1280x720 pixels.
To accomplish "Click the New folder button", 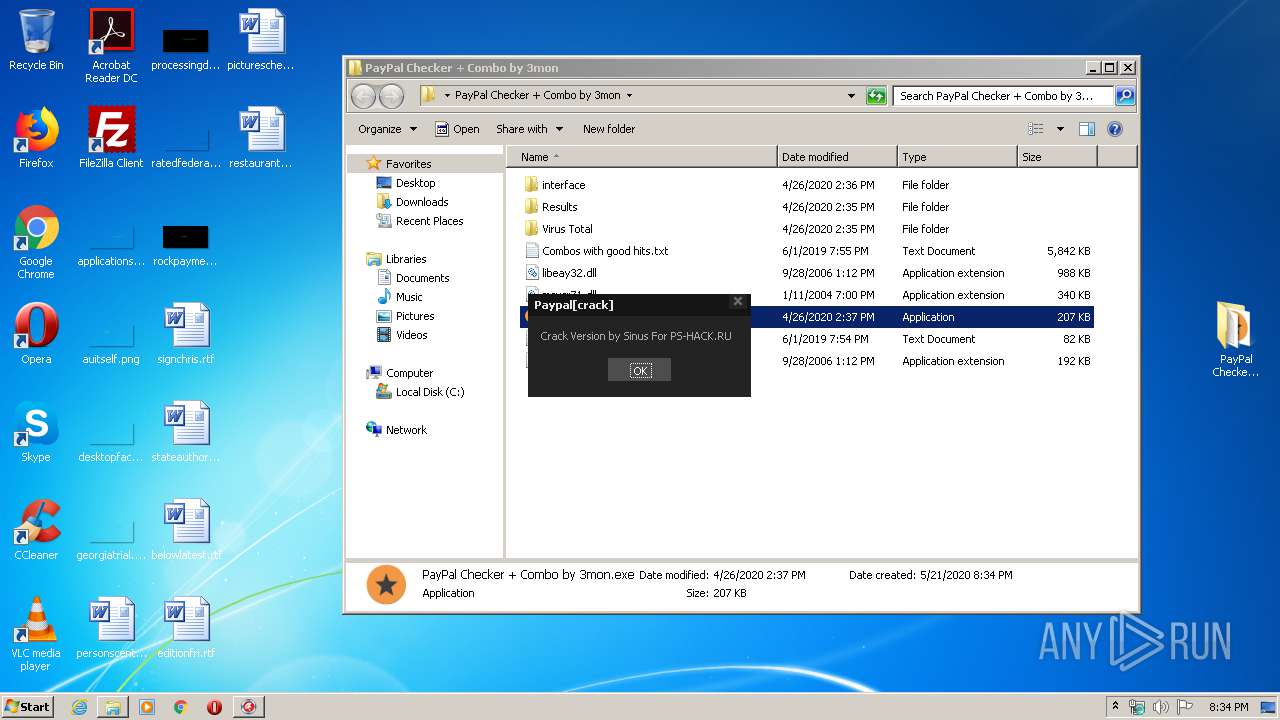I will coord(609,129).
